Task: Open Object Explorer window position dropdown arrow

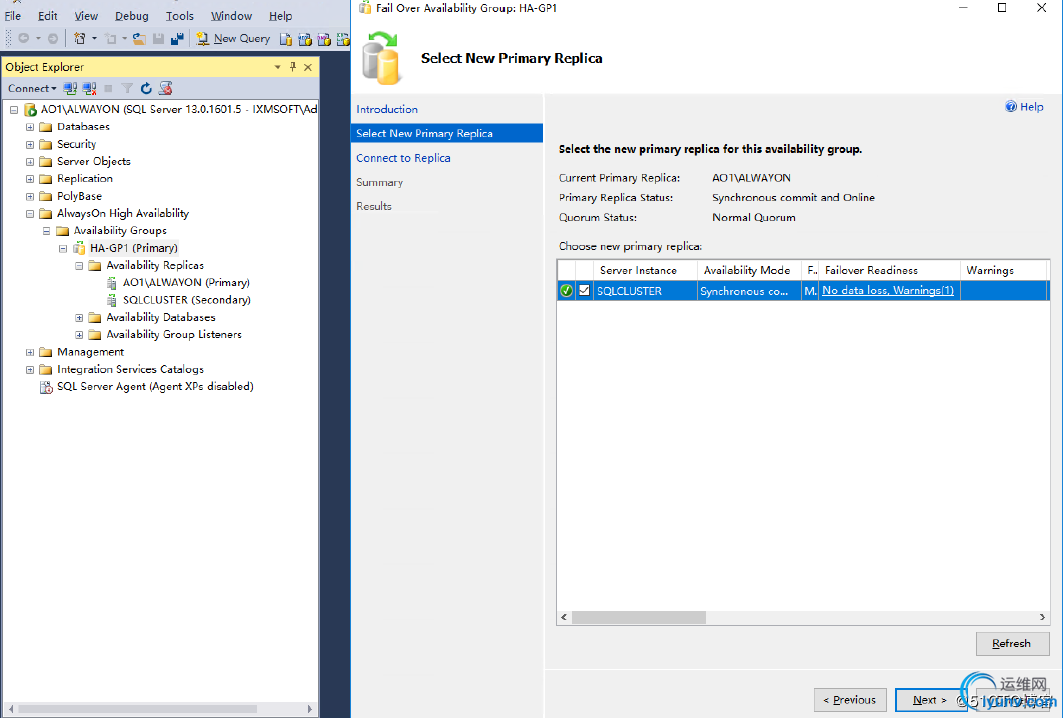Action: (277, 67)
